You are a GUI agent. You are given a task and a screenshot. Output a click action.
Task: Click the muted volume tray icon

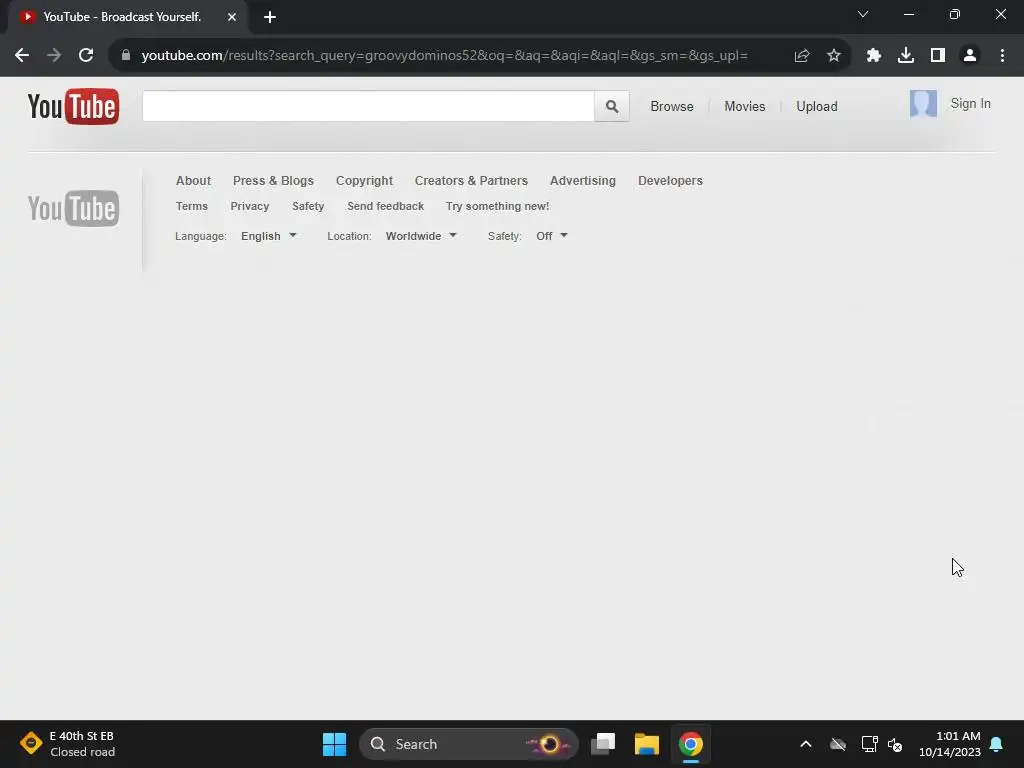click(x=895, y=744)
